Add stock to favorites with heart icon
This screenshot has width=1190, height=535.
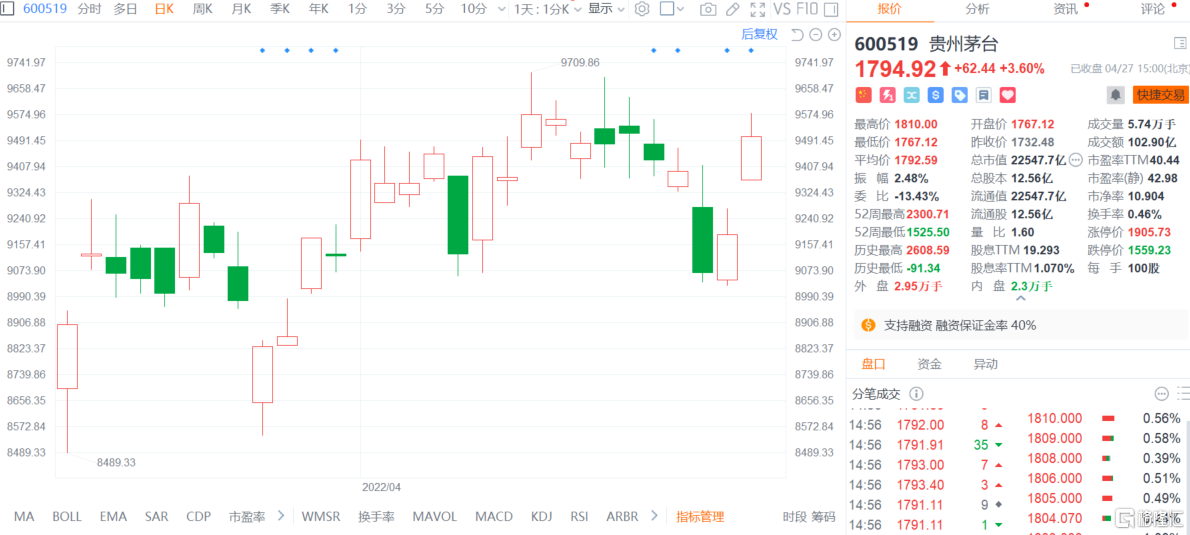[1008, 95]
